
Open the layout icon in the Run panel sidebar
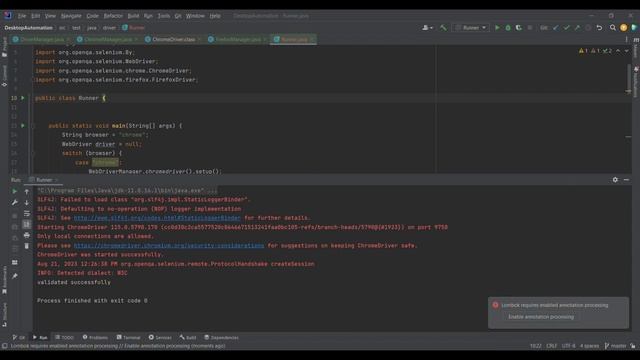click(x=15, y=262)
